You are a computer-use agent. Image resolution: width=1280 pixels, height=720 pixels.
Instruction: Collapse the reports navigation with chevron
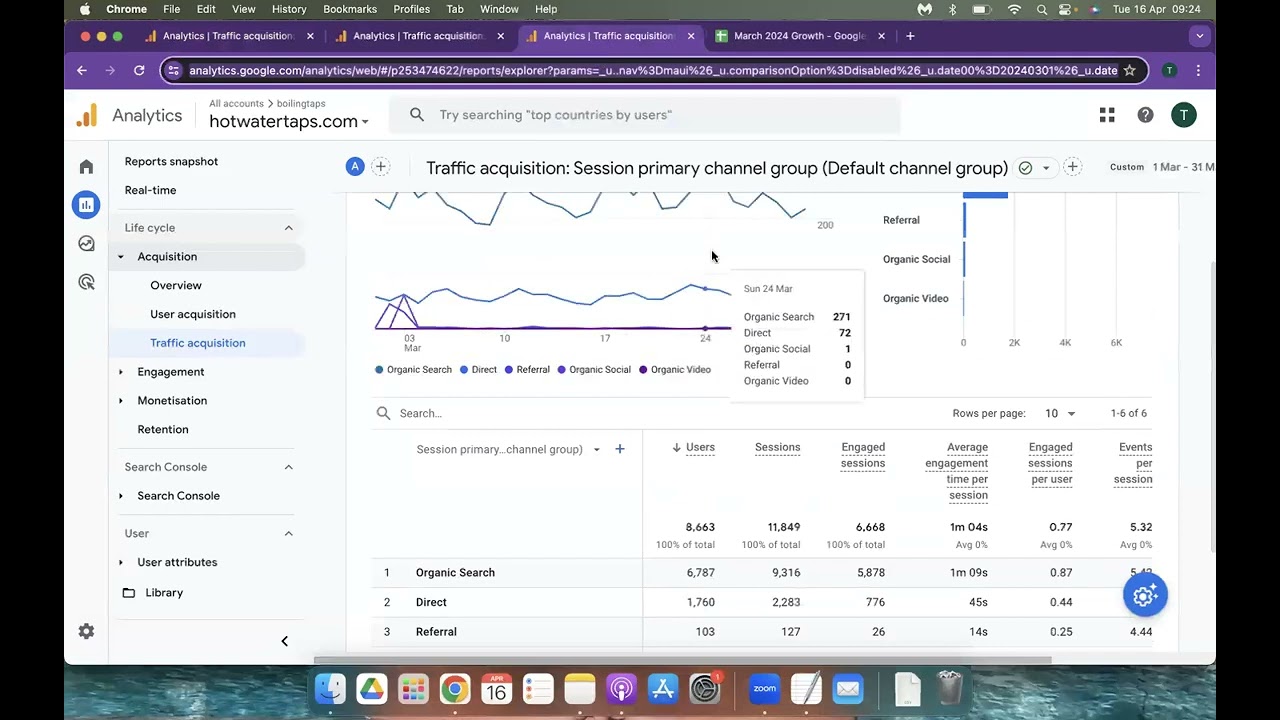pos(284,641)
